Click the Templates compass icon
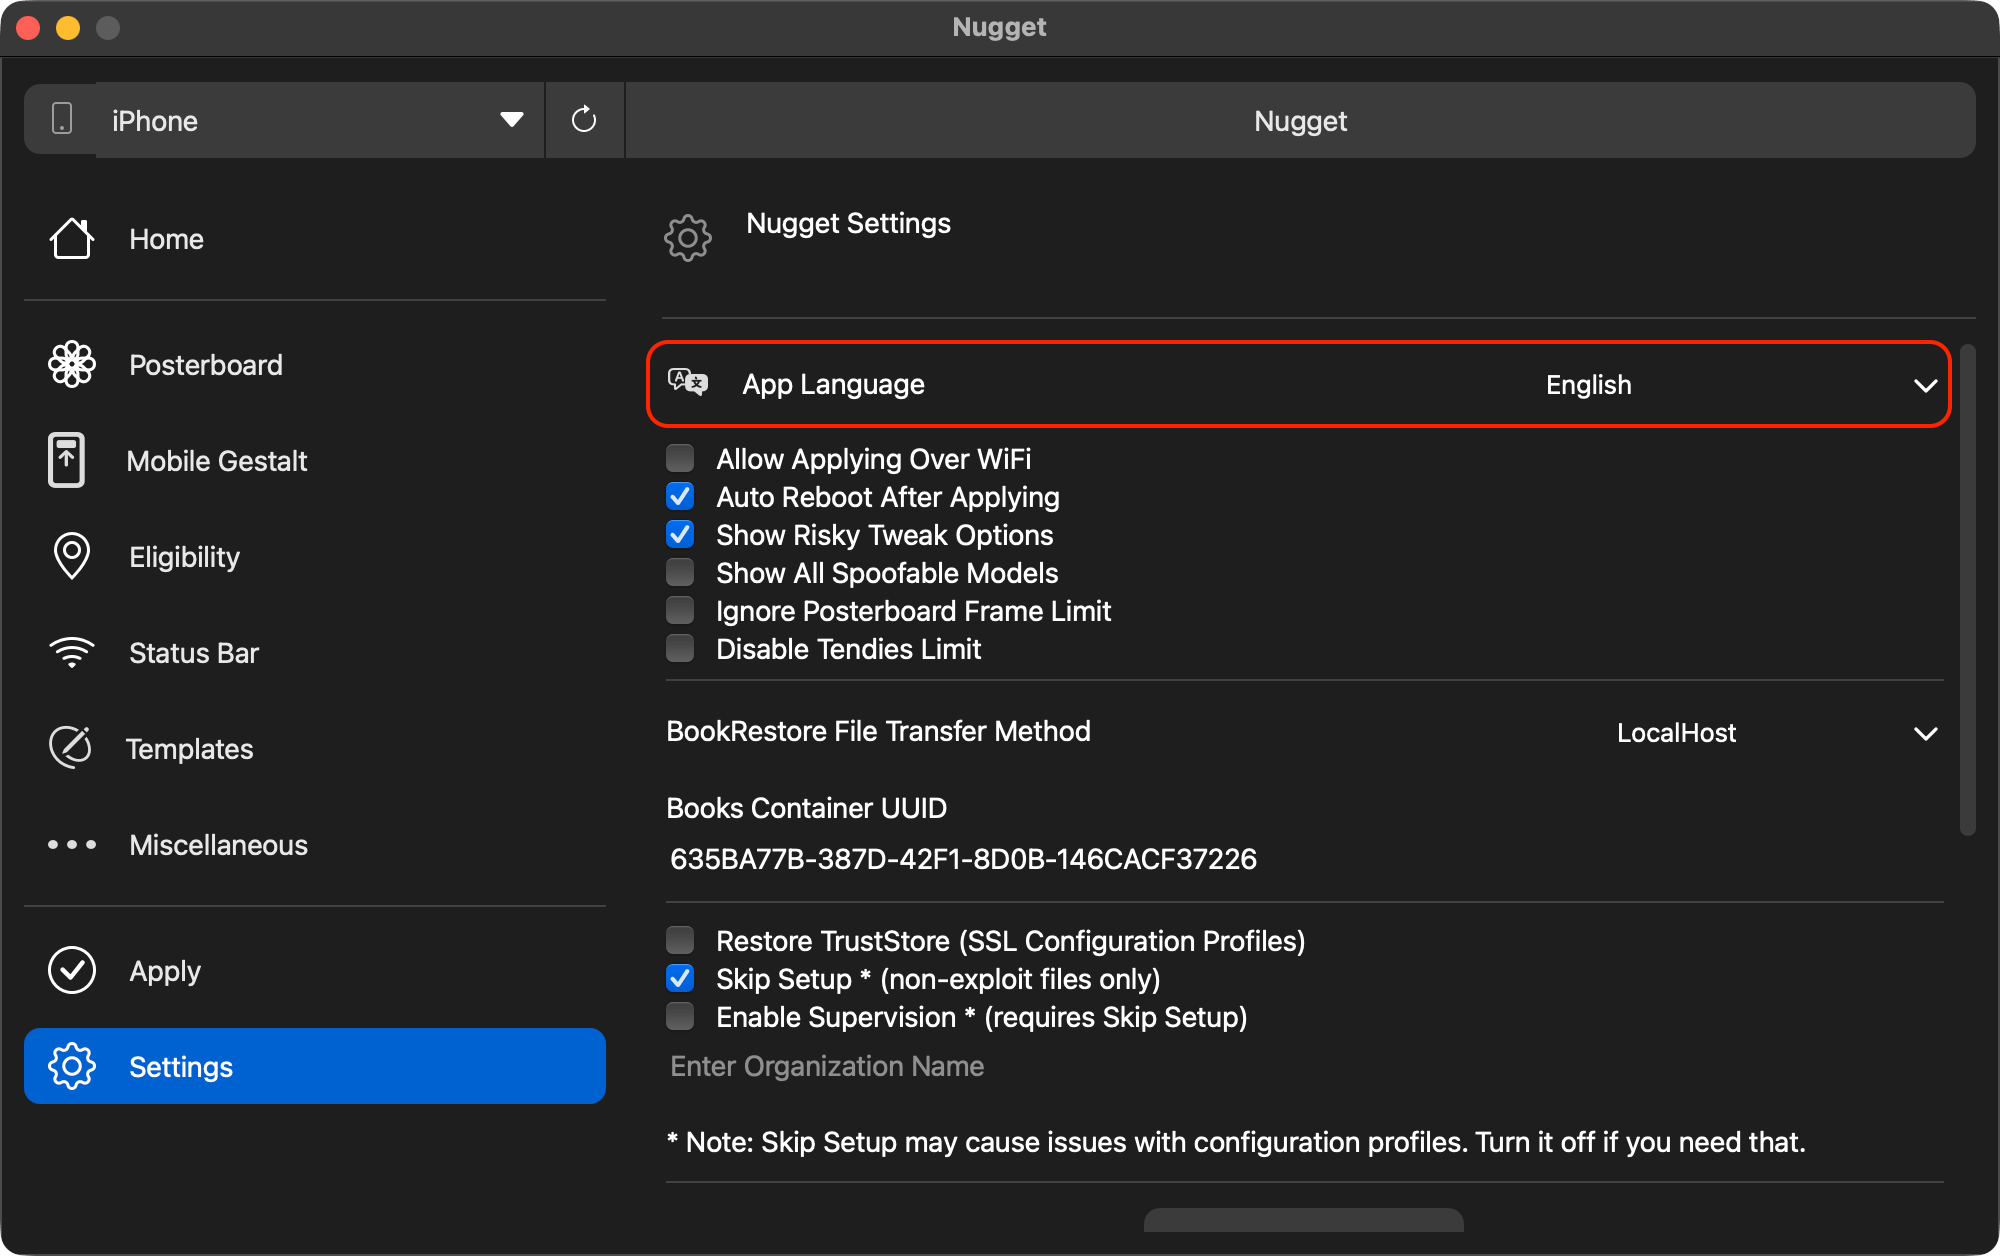Screen dimensions: 2000x1256 tap(71, 748)
